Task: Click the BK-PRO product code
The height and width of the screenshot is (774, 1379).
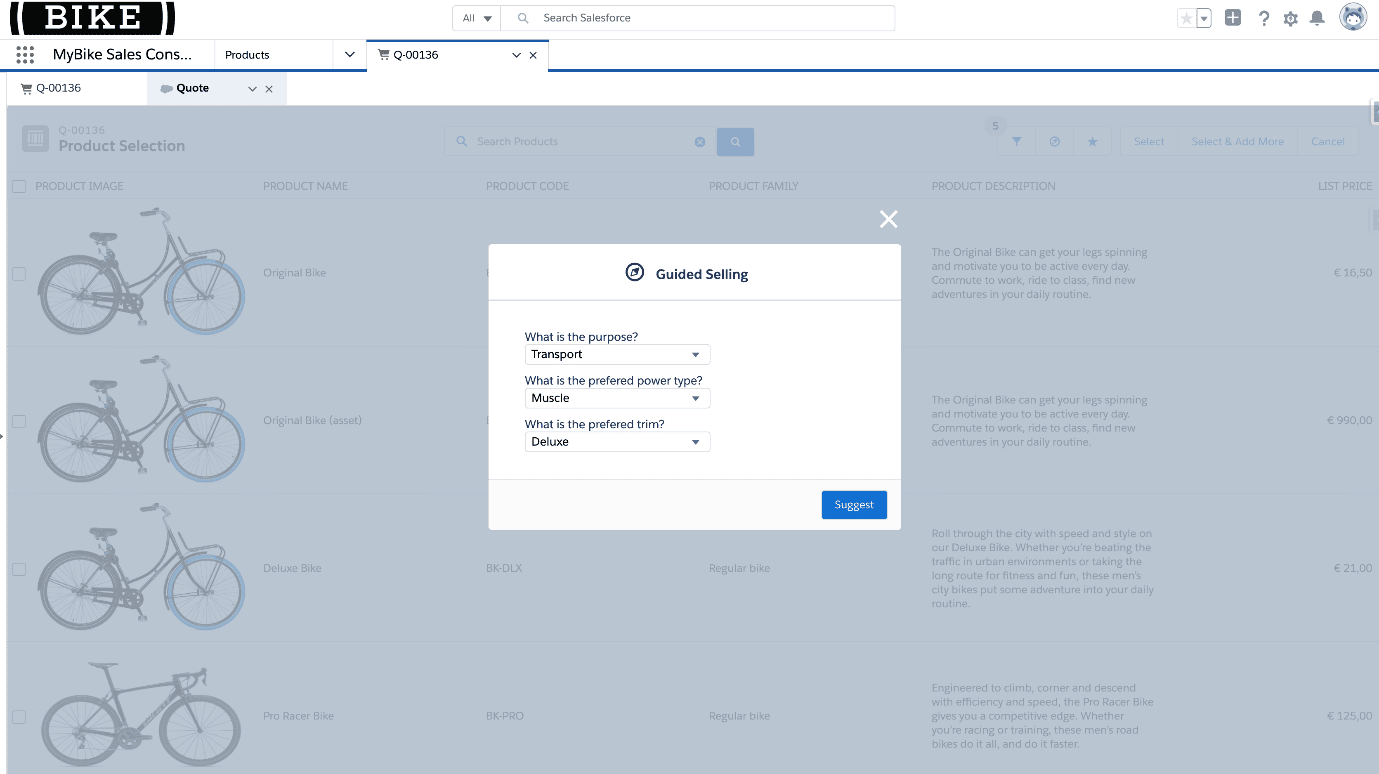Action: (505, 716)
